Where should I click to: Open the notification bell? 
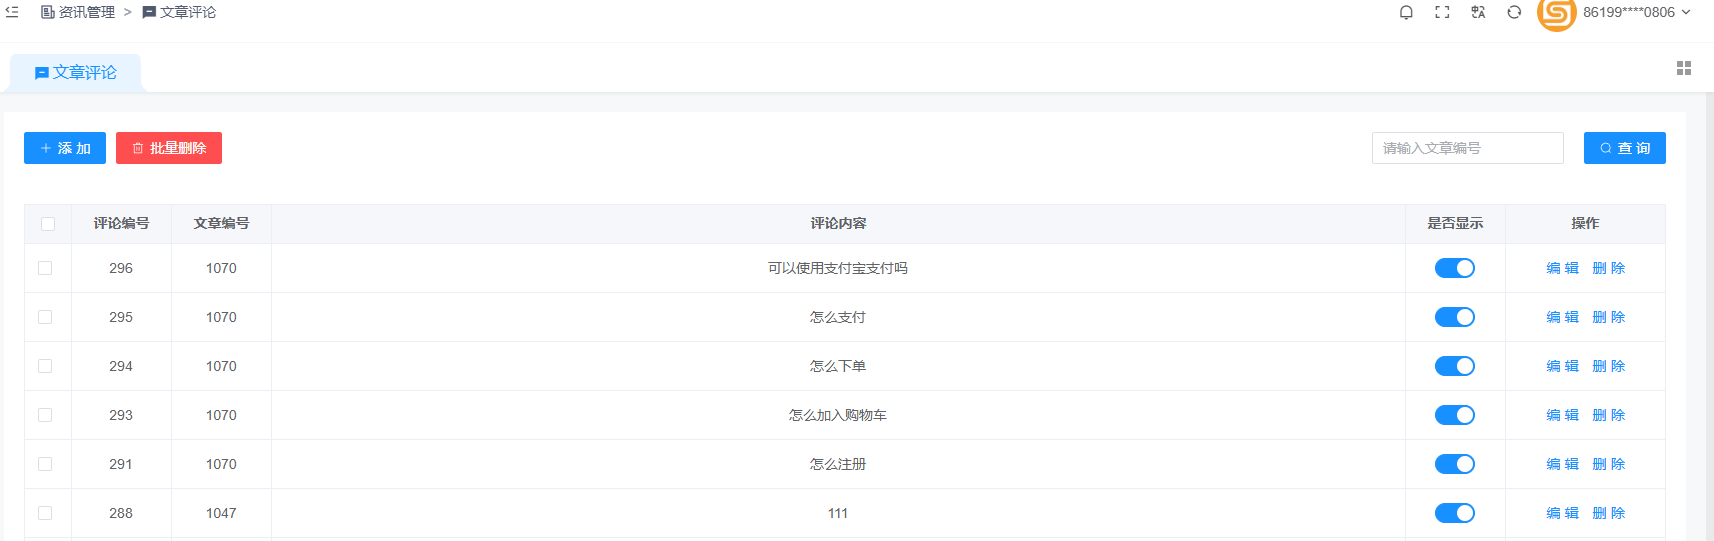[1406, 12]
